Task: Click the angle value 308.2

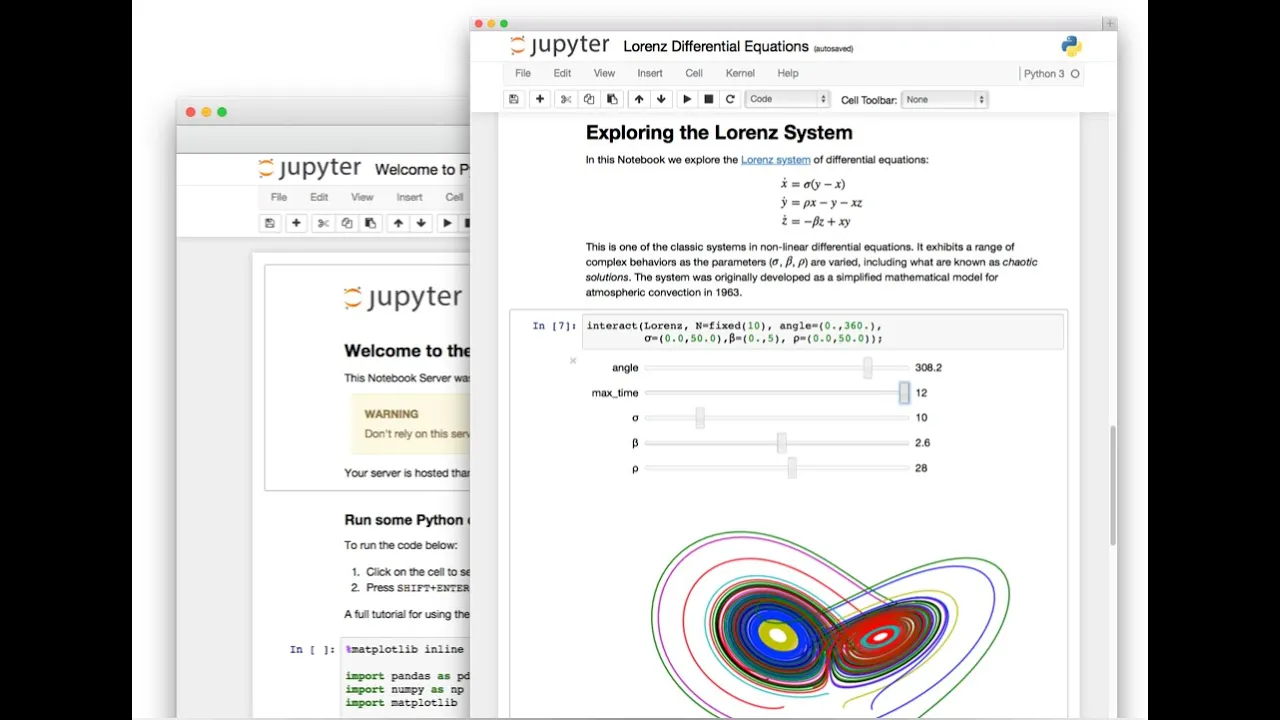Action: pyautogui.click(x=928, y=368)
